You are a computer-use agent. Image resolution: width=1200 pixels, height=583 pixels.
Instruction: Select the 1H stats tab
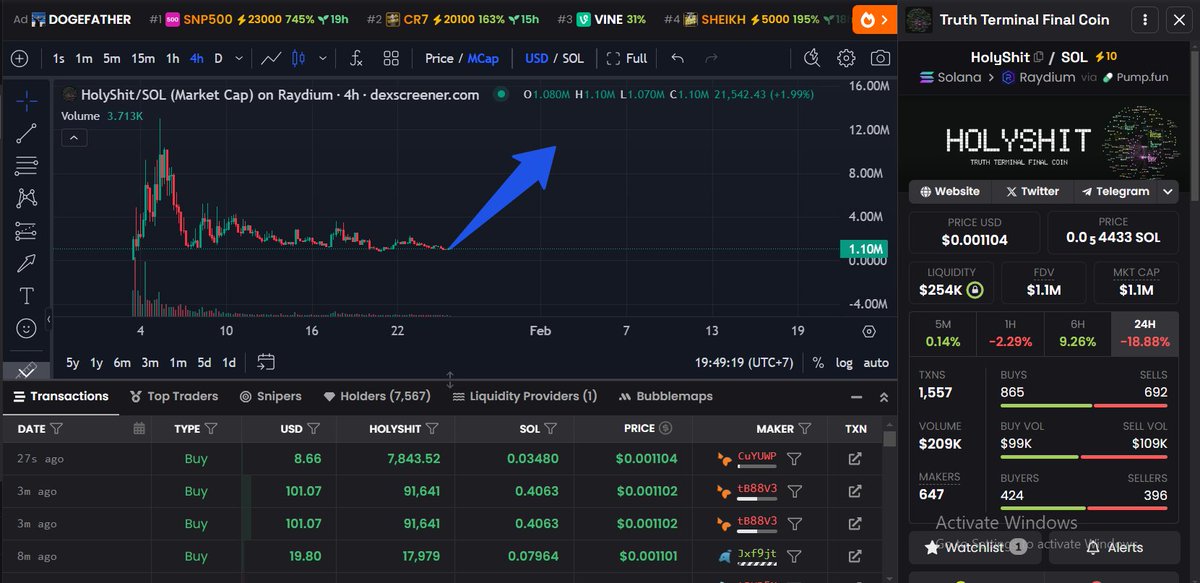[1010, 332]
